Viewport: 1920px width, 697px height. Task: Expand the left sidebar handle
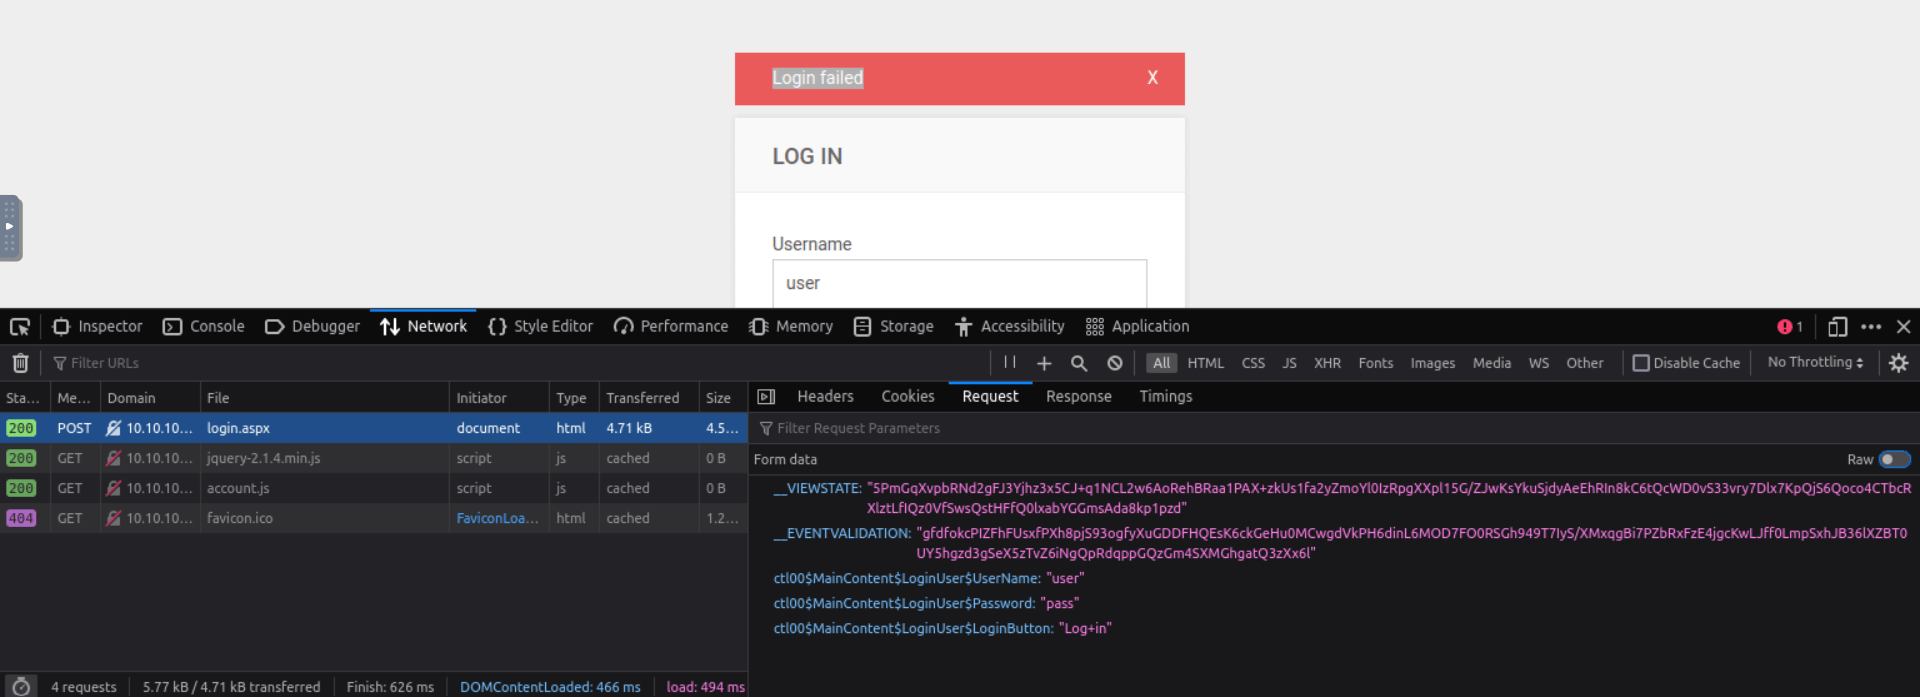point(10,227)
